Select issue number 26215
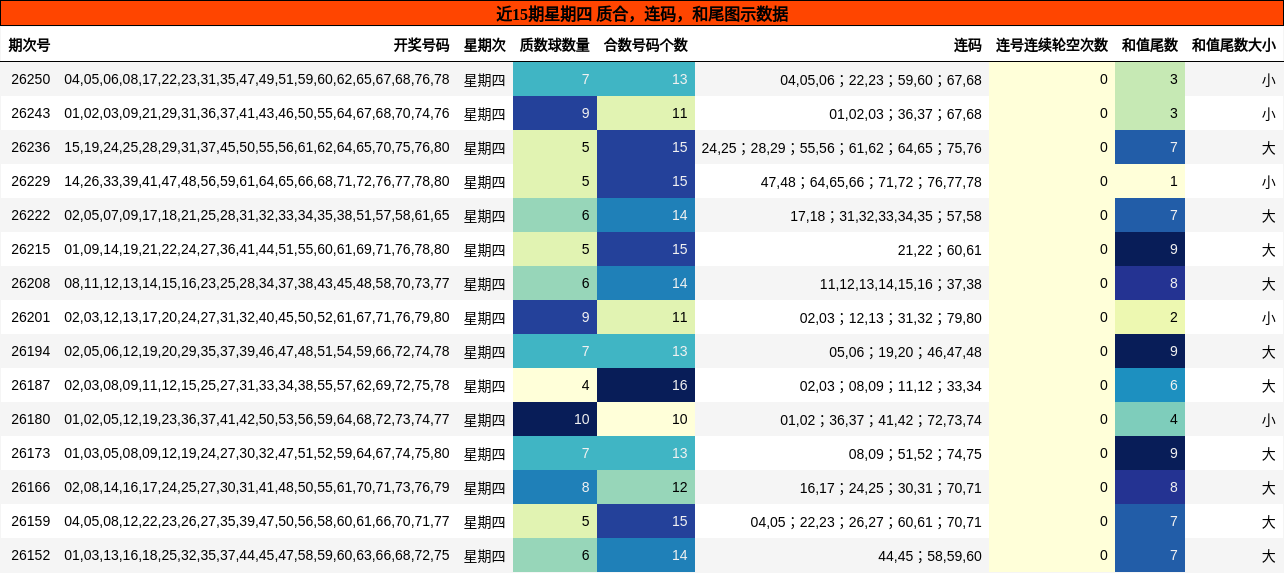The width and height of the screenshot is (1284, 573). [x=30, y=249]
